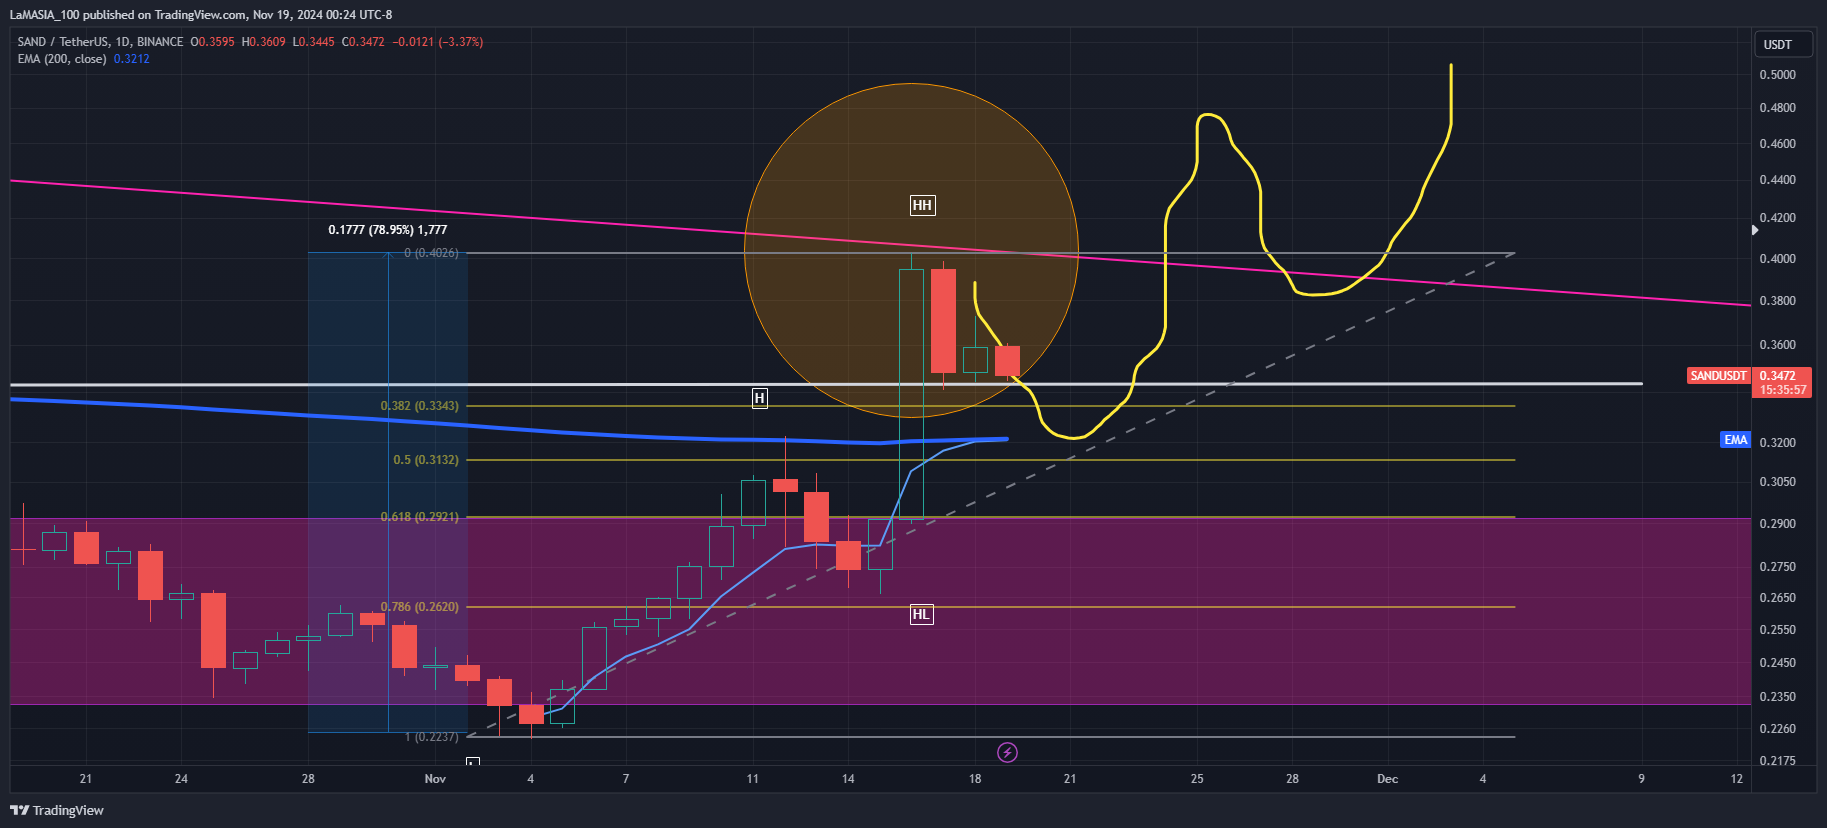1827x828 pixels.
Task: Click the 0.2350 price axis label
Action: click(x=1778, y=697)
